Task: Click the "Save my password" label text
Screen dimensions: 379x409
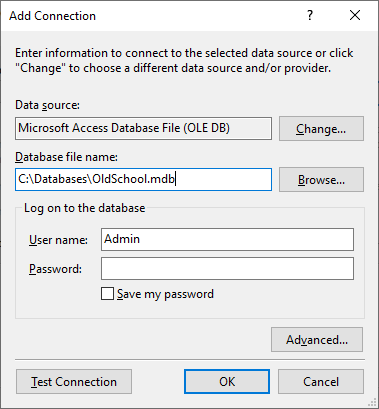Action: (165, 294)
